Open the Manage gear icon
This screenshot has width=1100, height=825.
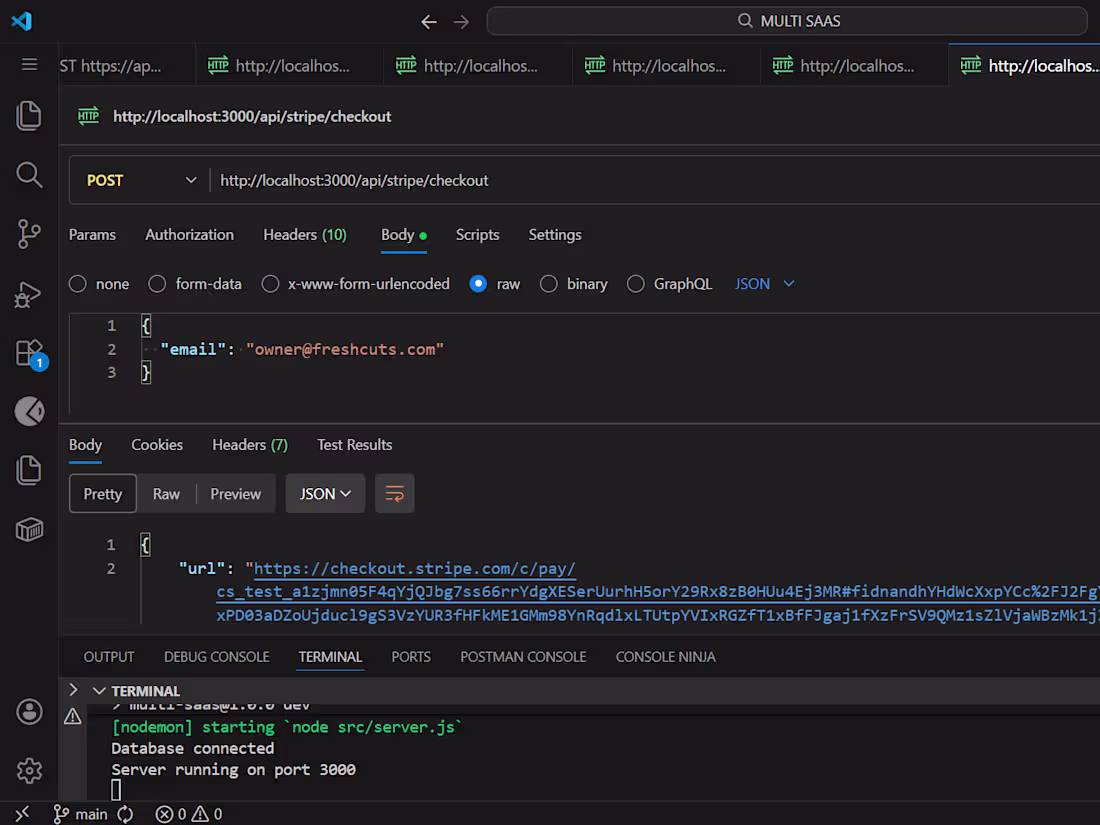pyautogui.click(x=29, y=771)
